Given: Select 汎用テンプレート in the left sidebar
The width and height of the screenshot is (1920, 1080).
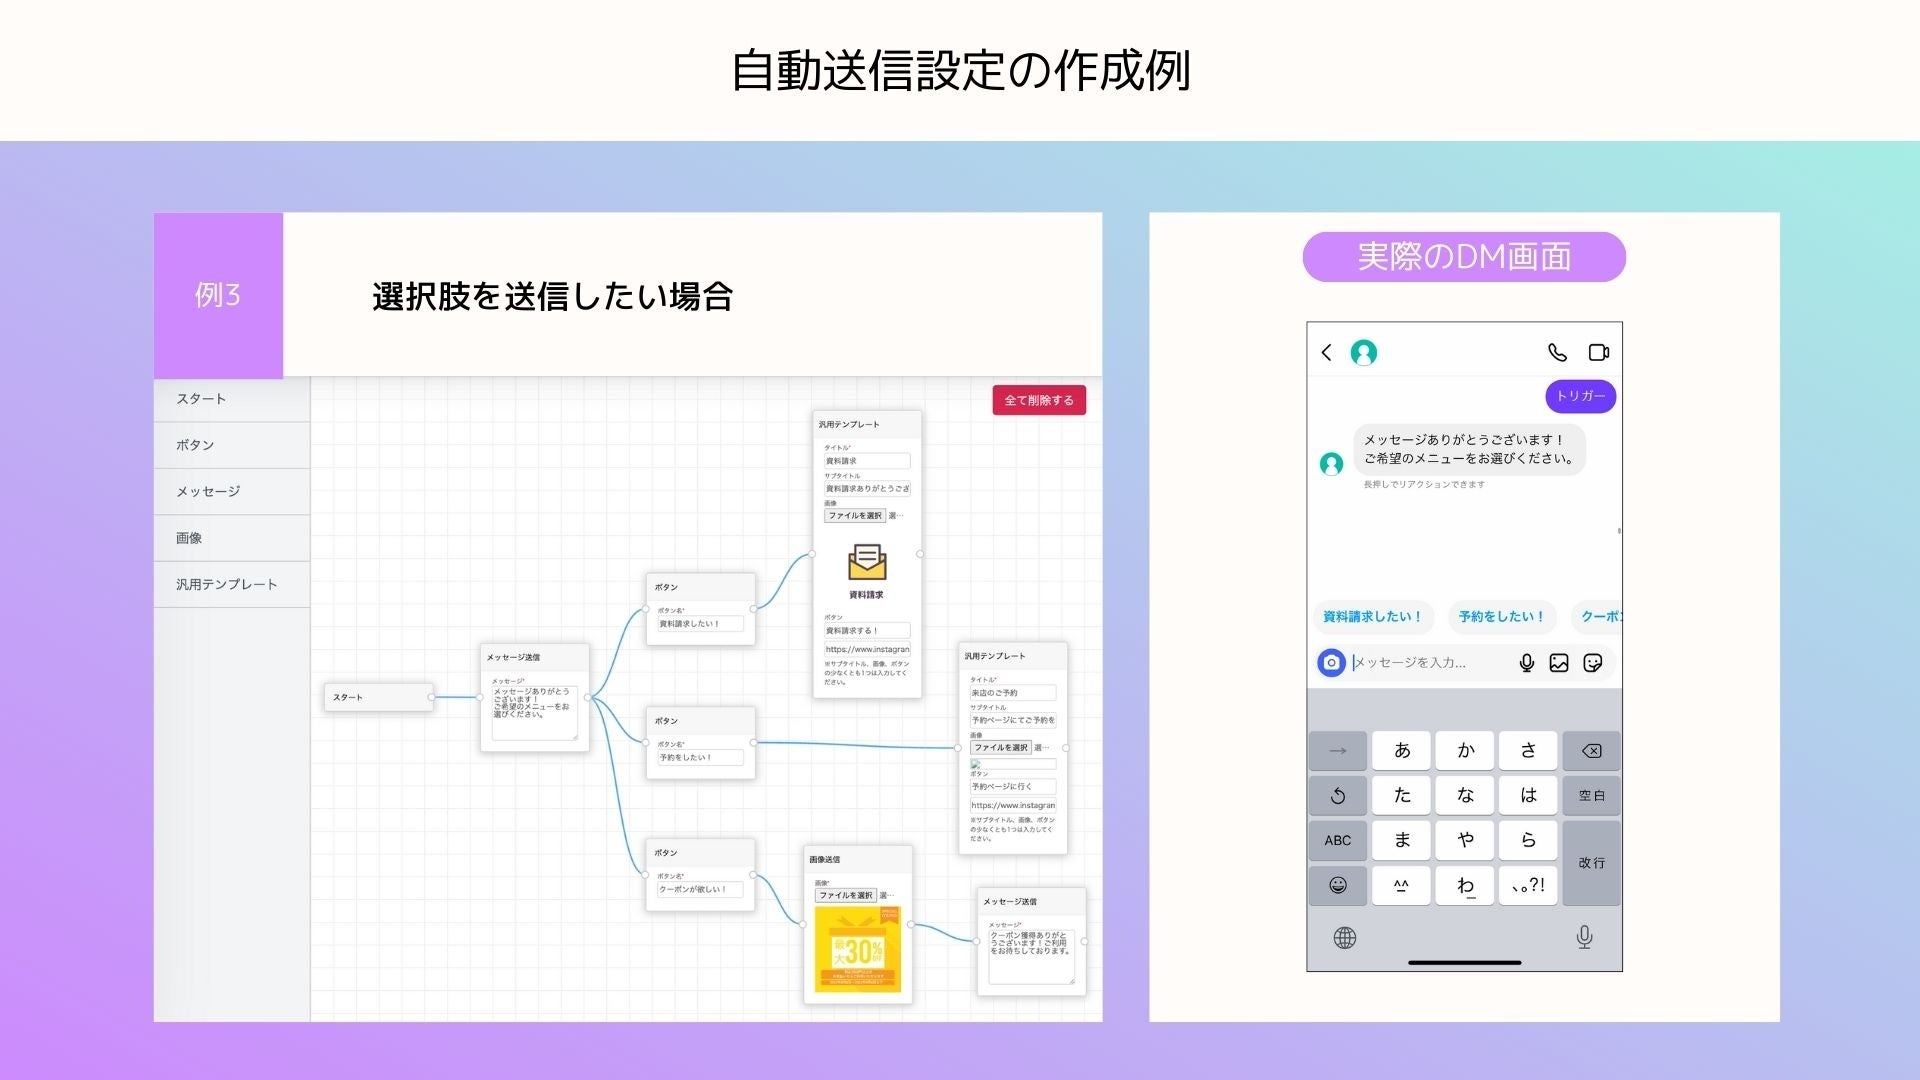Looking at the screenshot, I should 227,584.
